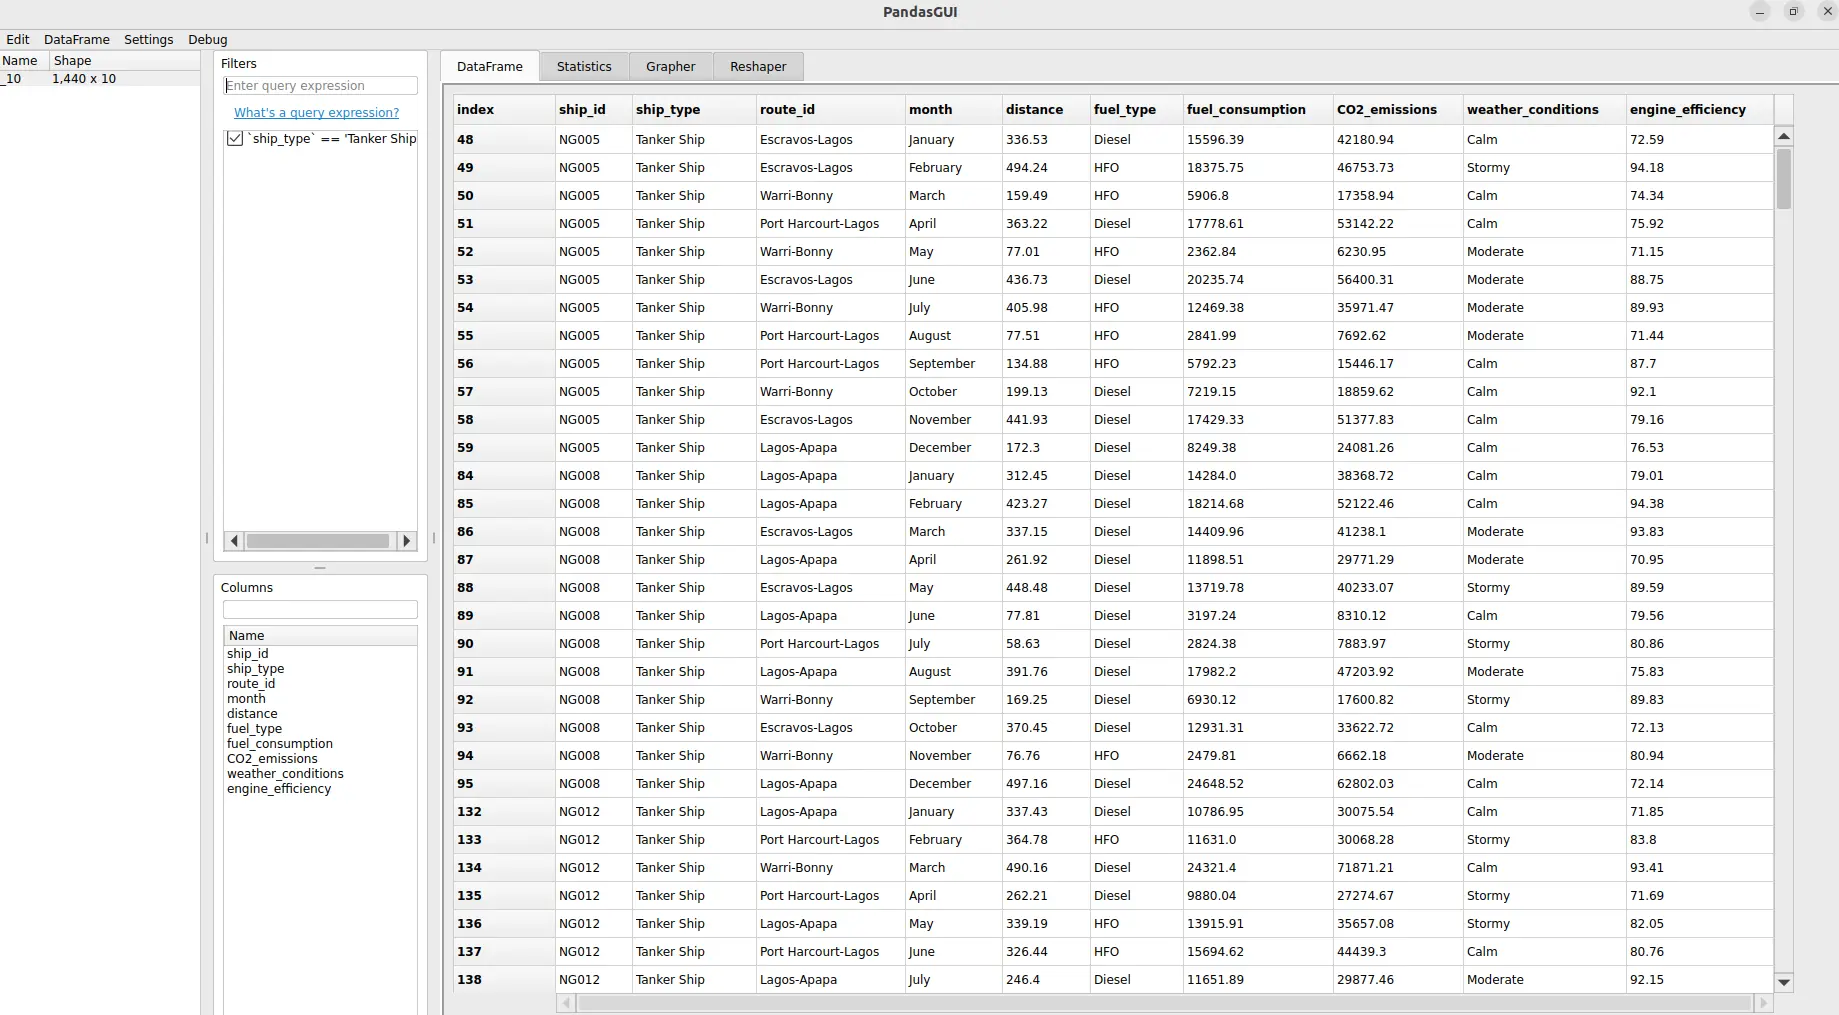Image resolution: width=1839 pixels, height=1015 pixels.
Task: Switch to the Statistics tab
Action: point(584,66)
